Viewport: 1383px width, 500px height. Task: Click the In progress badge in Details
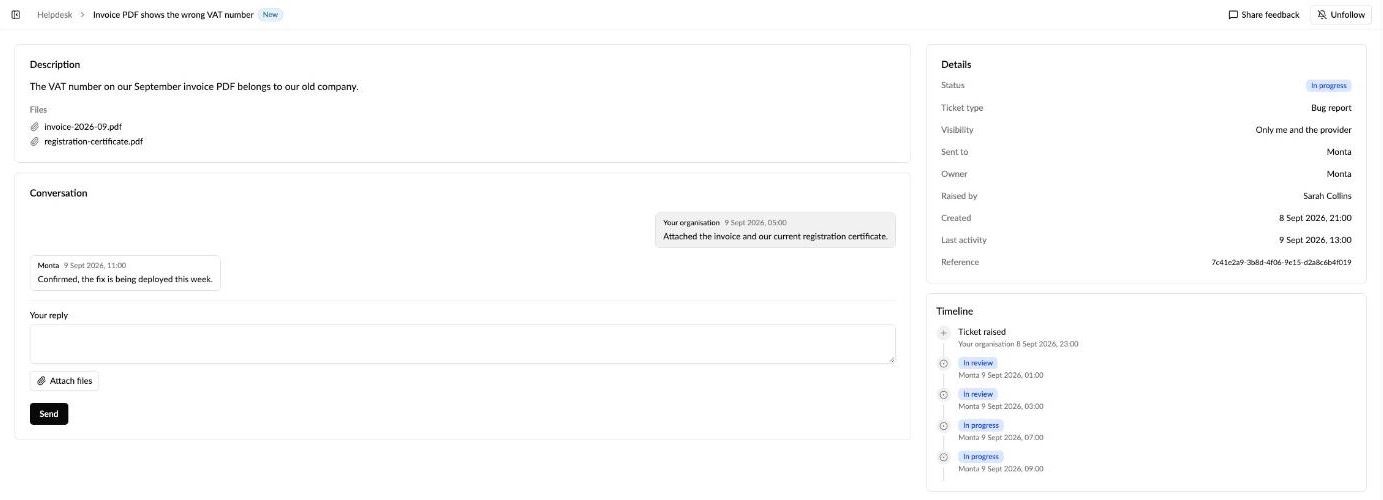coord(1329,86)
